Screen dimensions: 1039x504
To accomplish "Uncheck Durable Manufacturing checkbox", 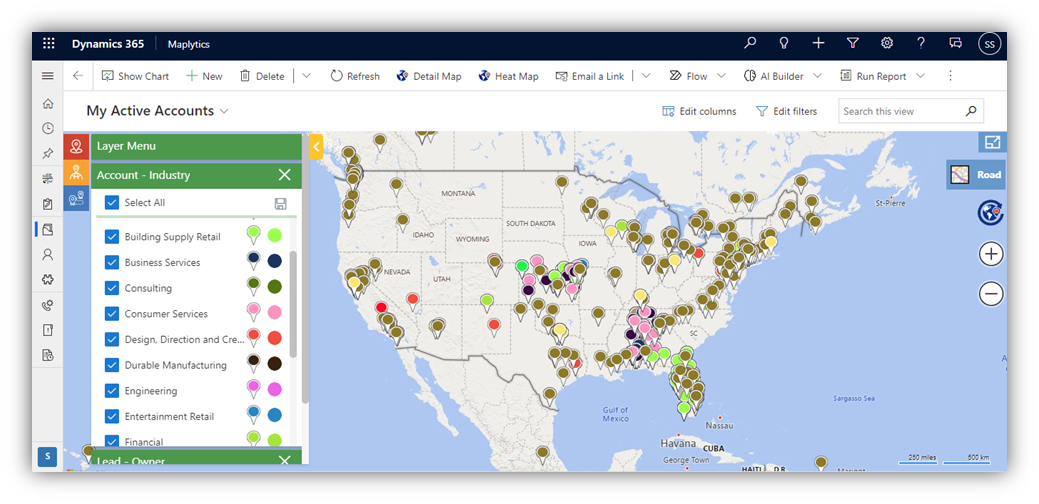I will [x=112, y=365].
